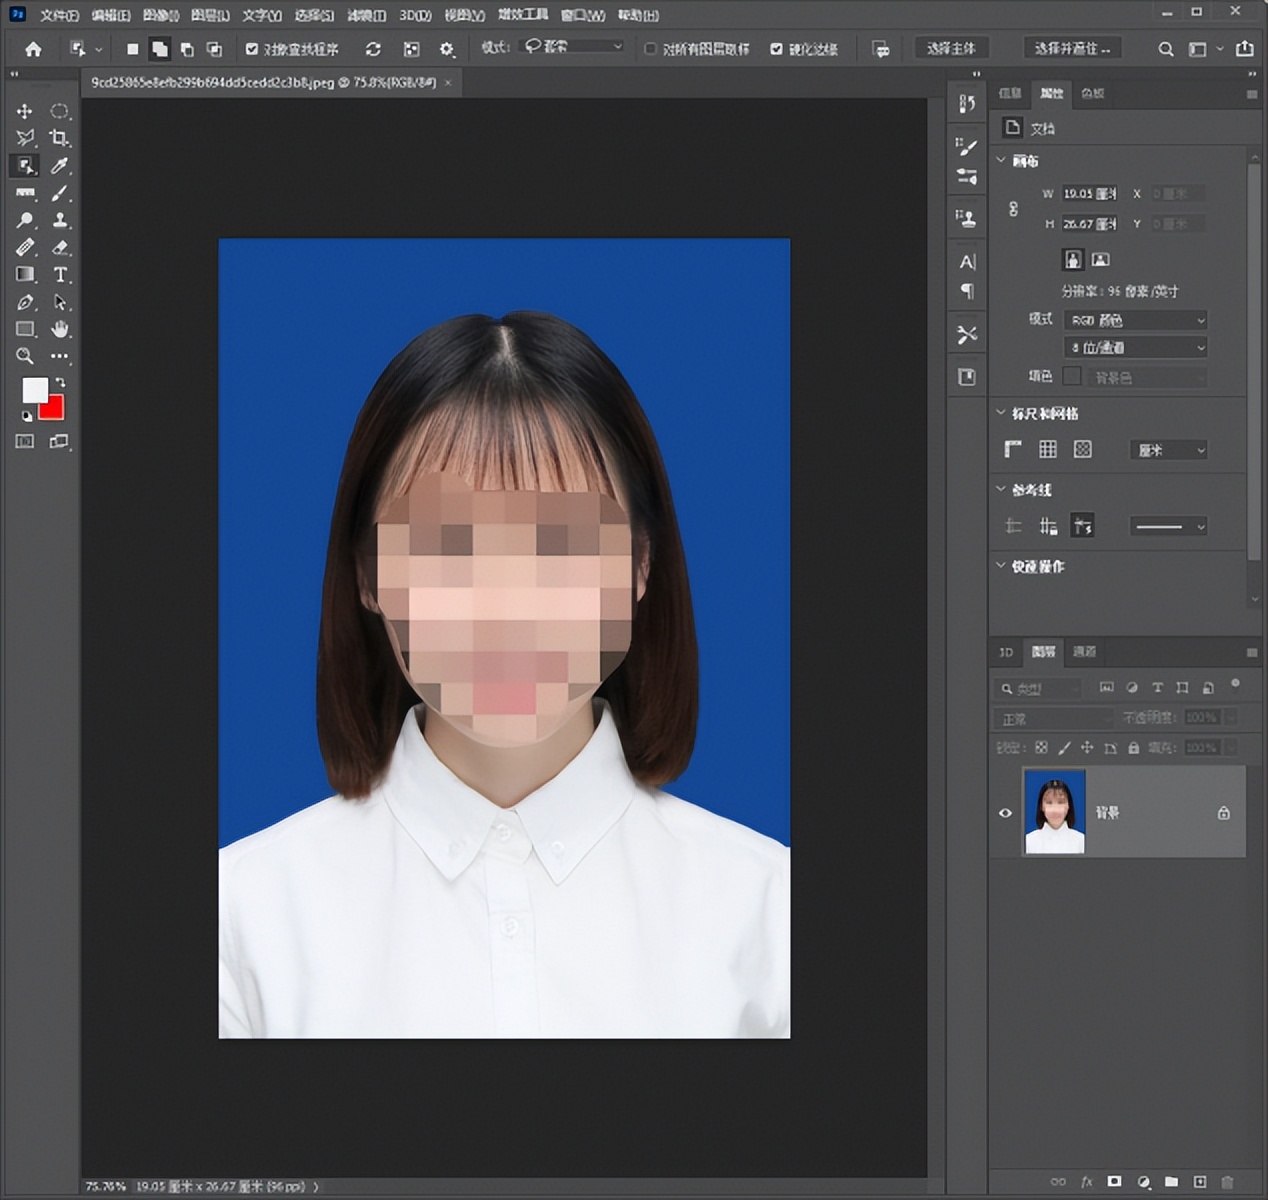Open the 文件(F) menu
1268x1200 pixels.
click(59, 15)
